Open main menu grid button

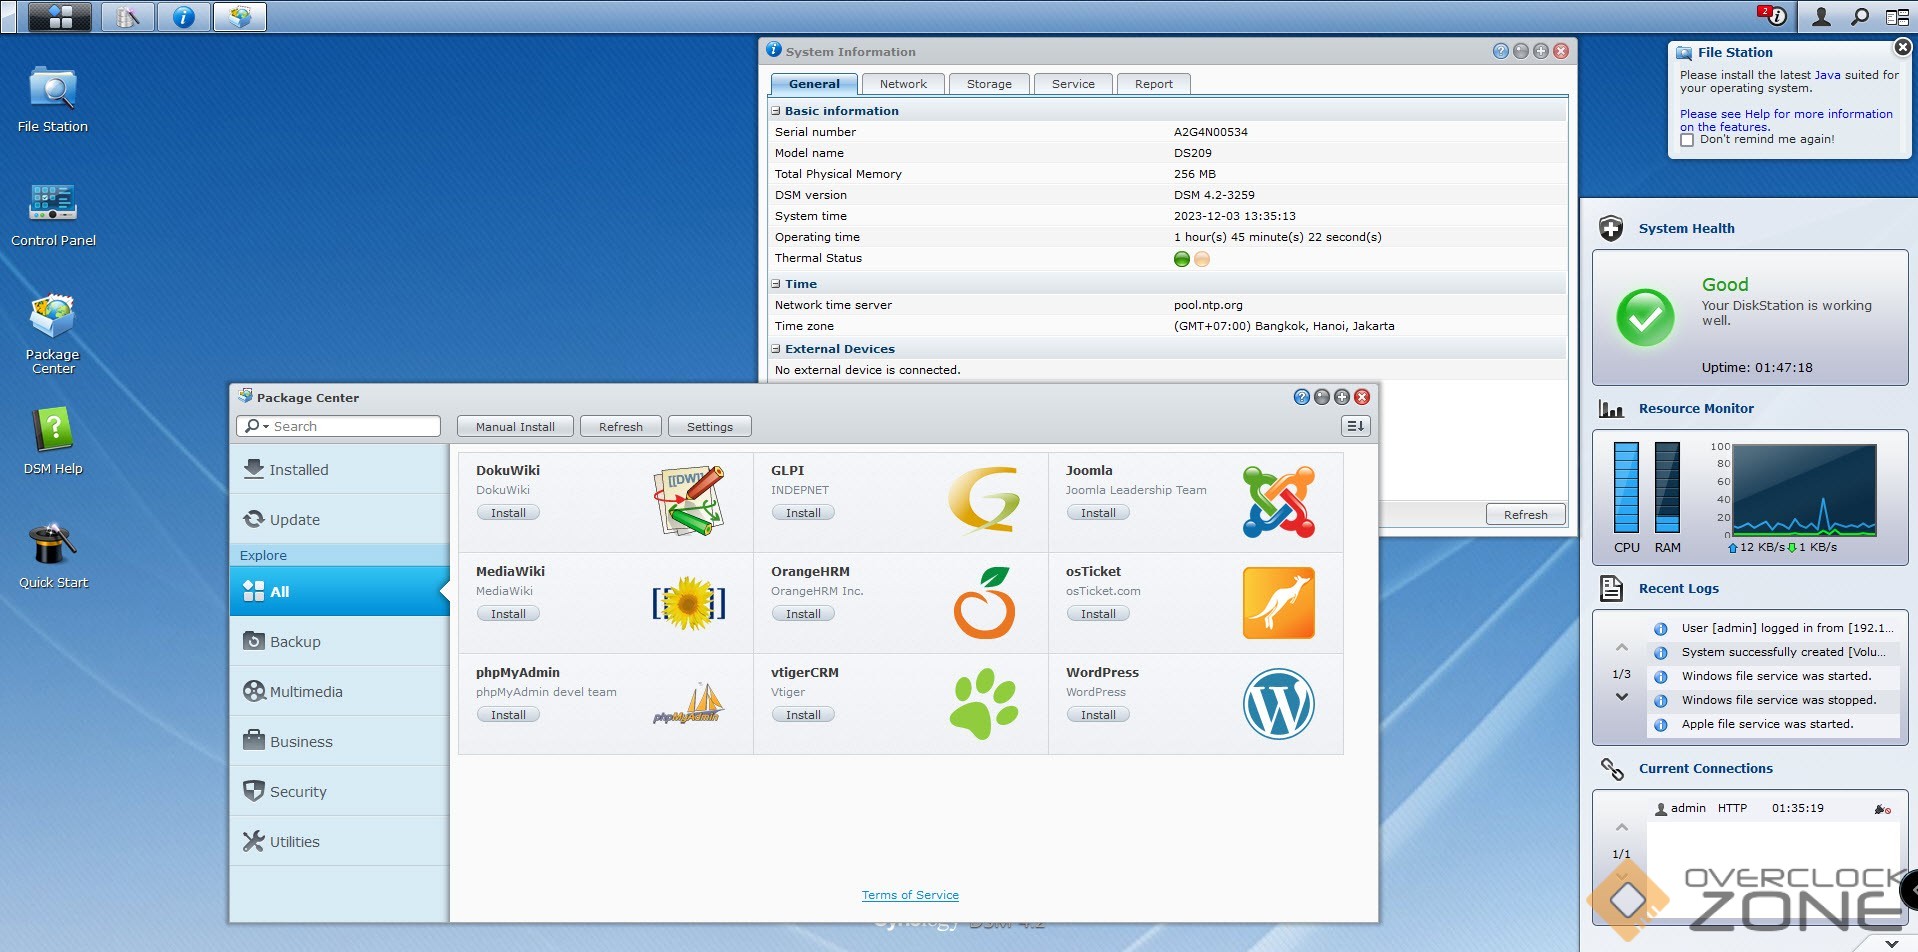pyautogui.click(x=60, y=17)
